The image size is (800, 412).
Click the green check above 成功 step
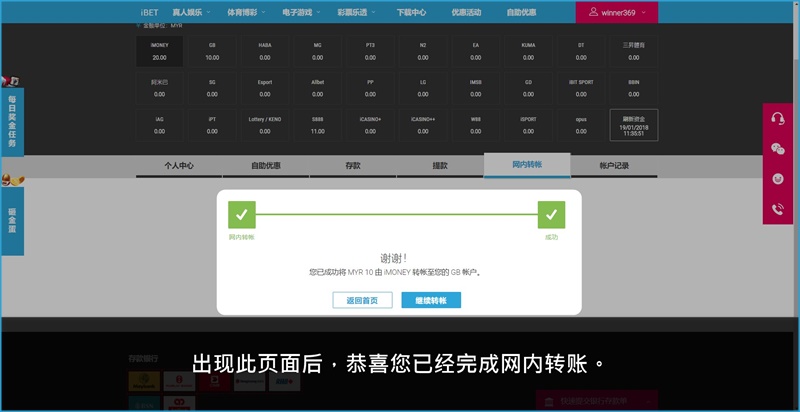coord(551,215)
